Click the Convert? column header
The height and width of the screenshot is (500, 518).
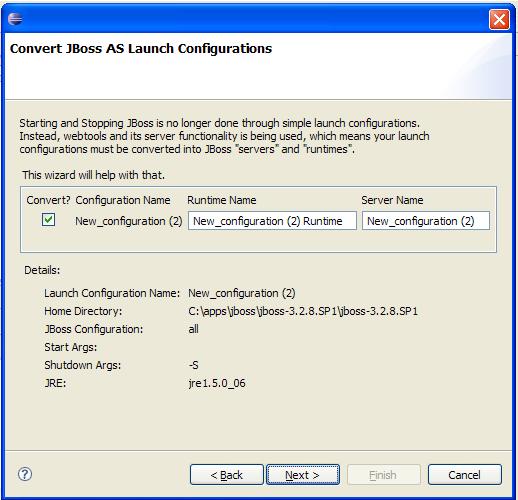[48, 200]
